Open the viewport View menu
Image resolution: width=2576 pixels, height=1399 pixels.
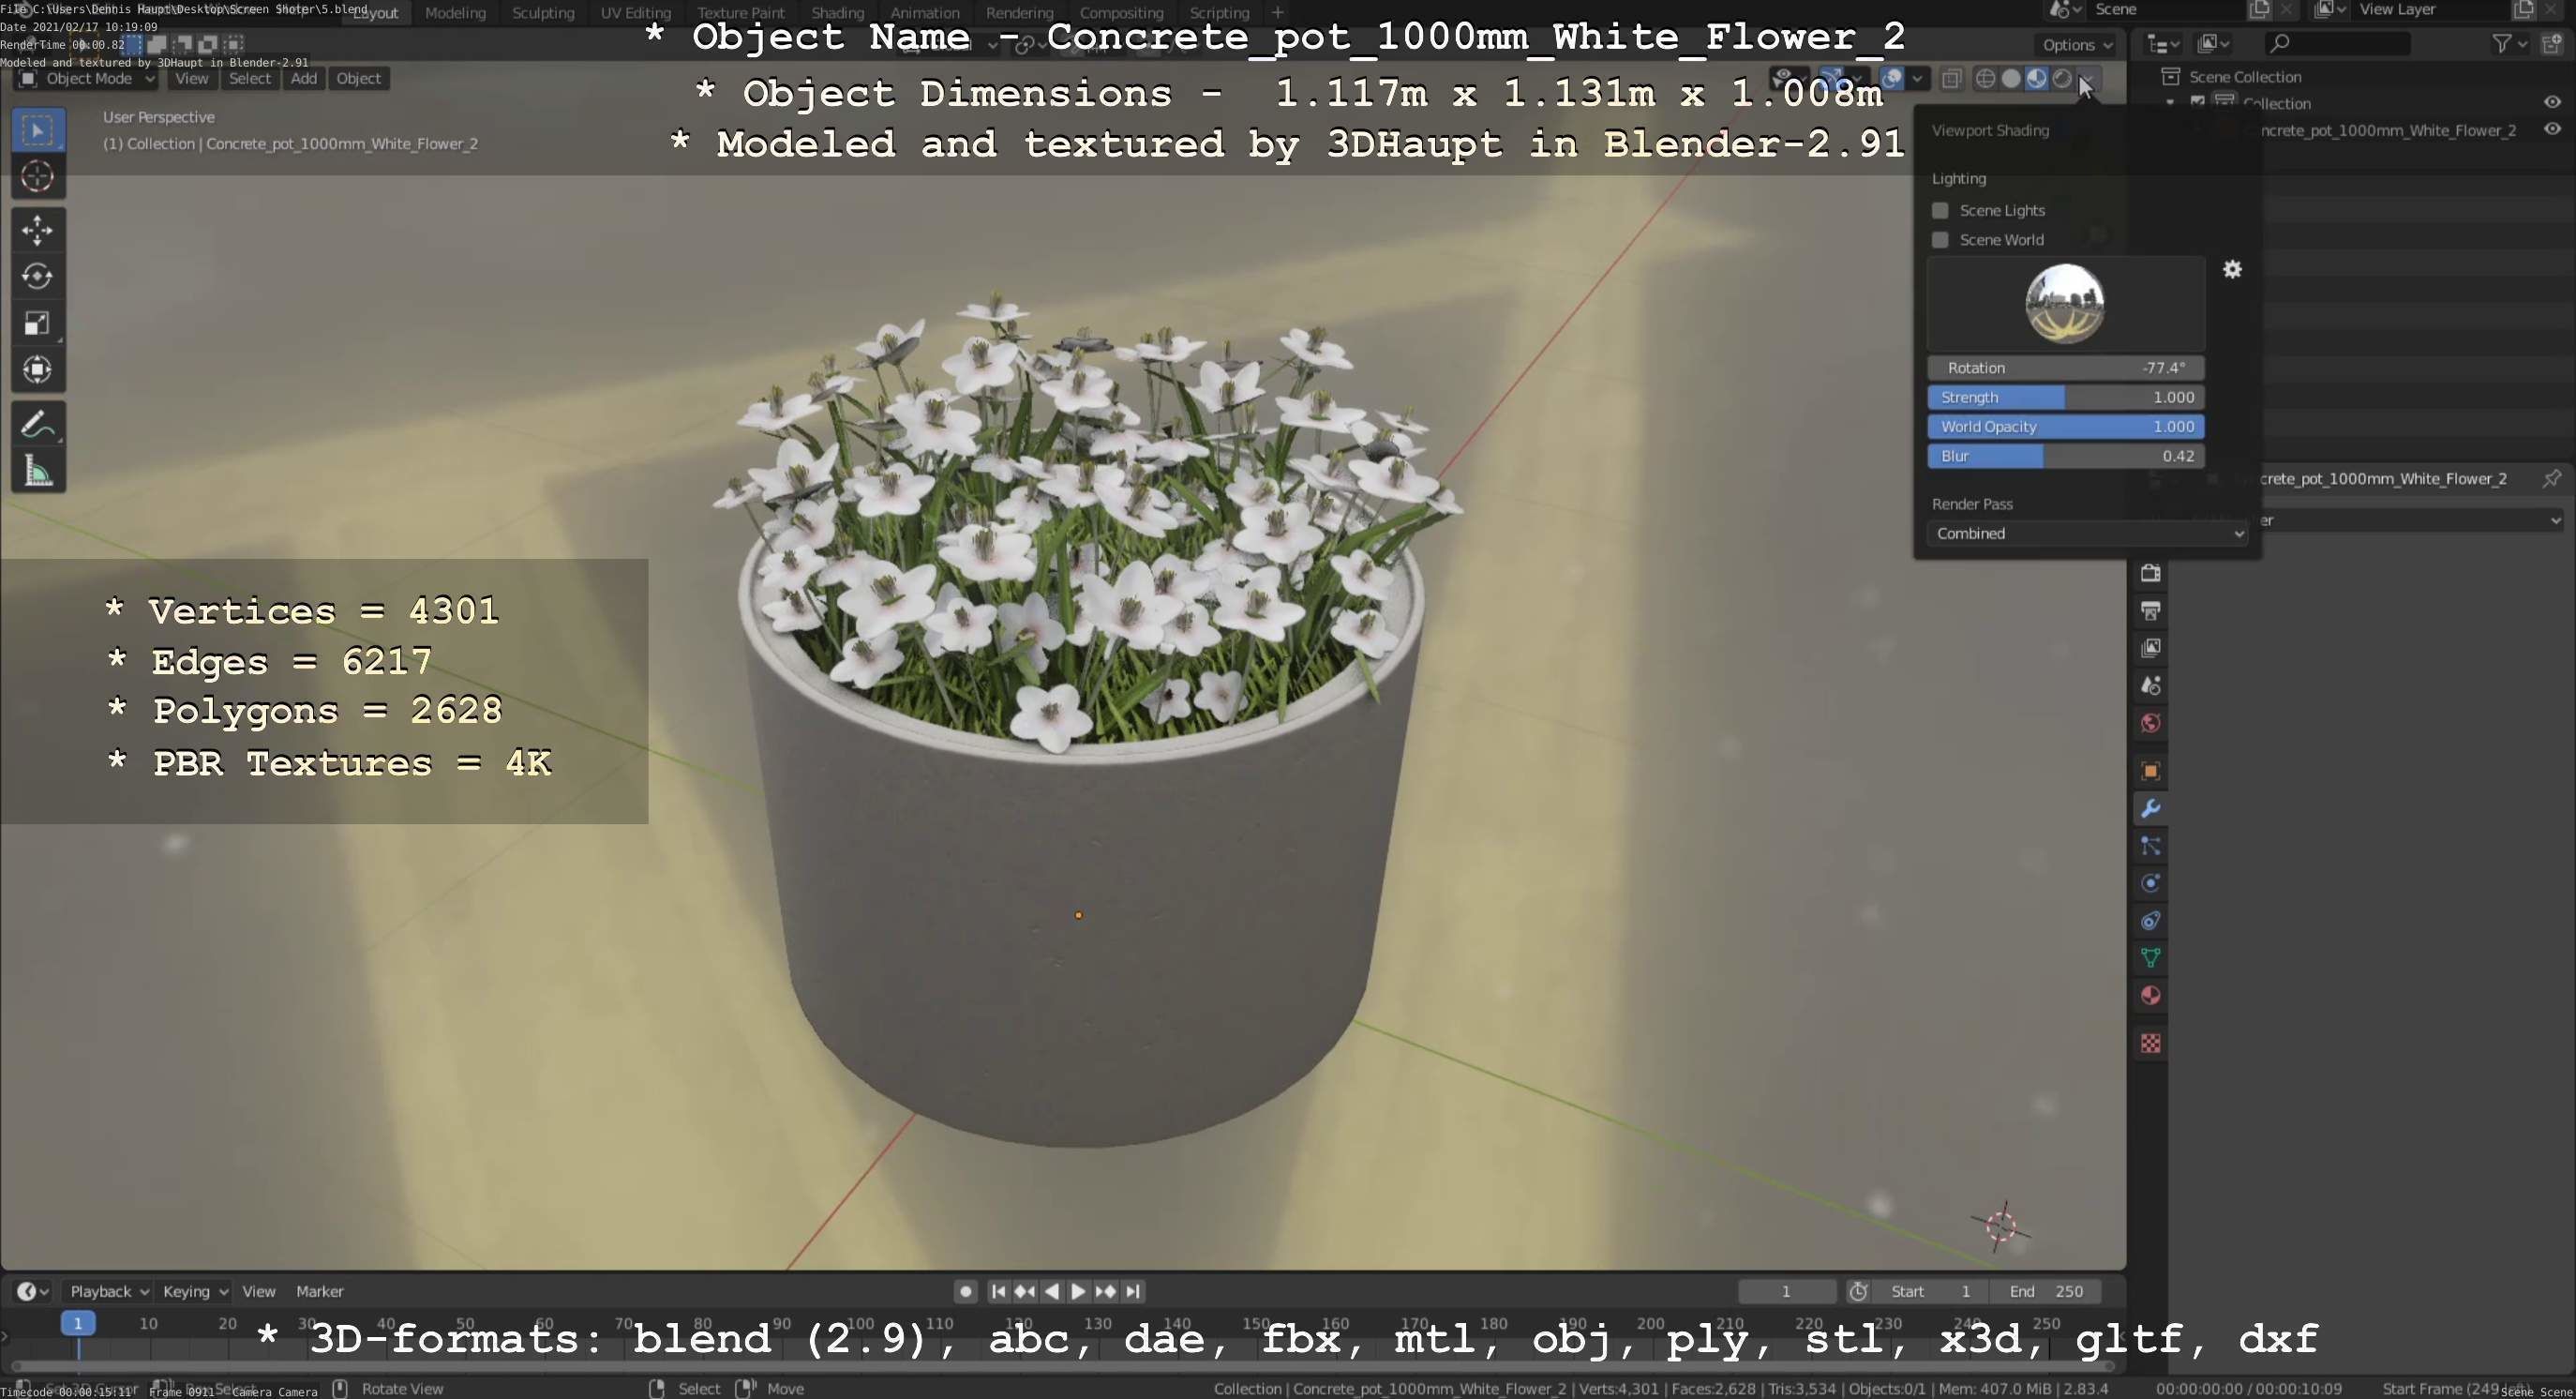(x=191, y=78)
